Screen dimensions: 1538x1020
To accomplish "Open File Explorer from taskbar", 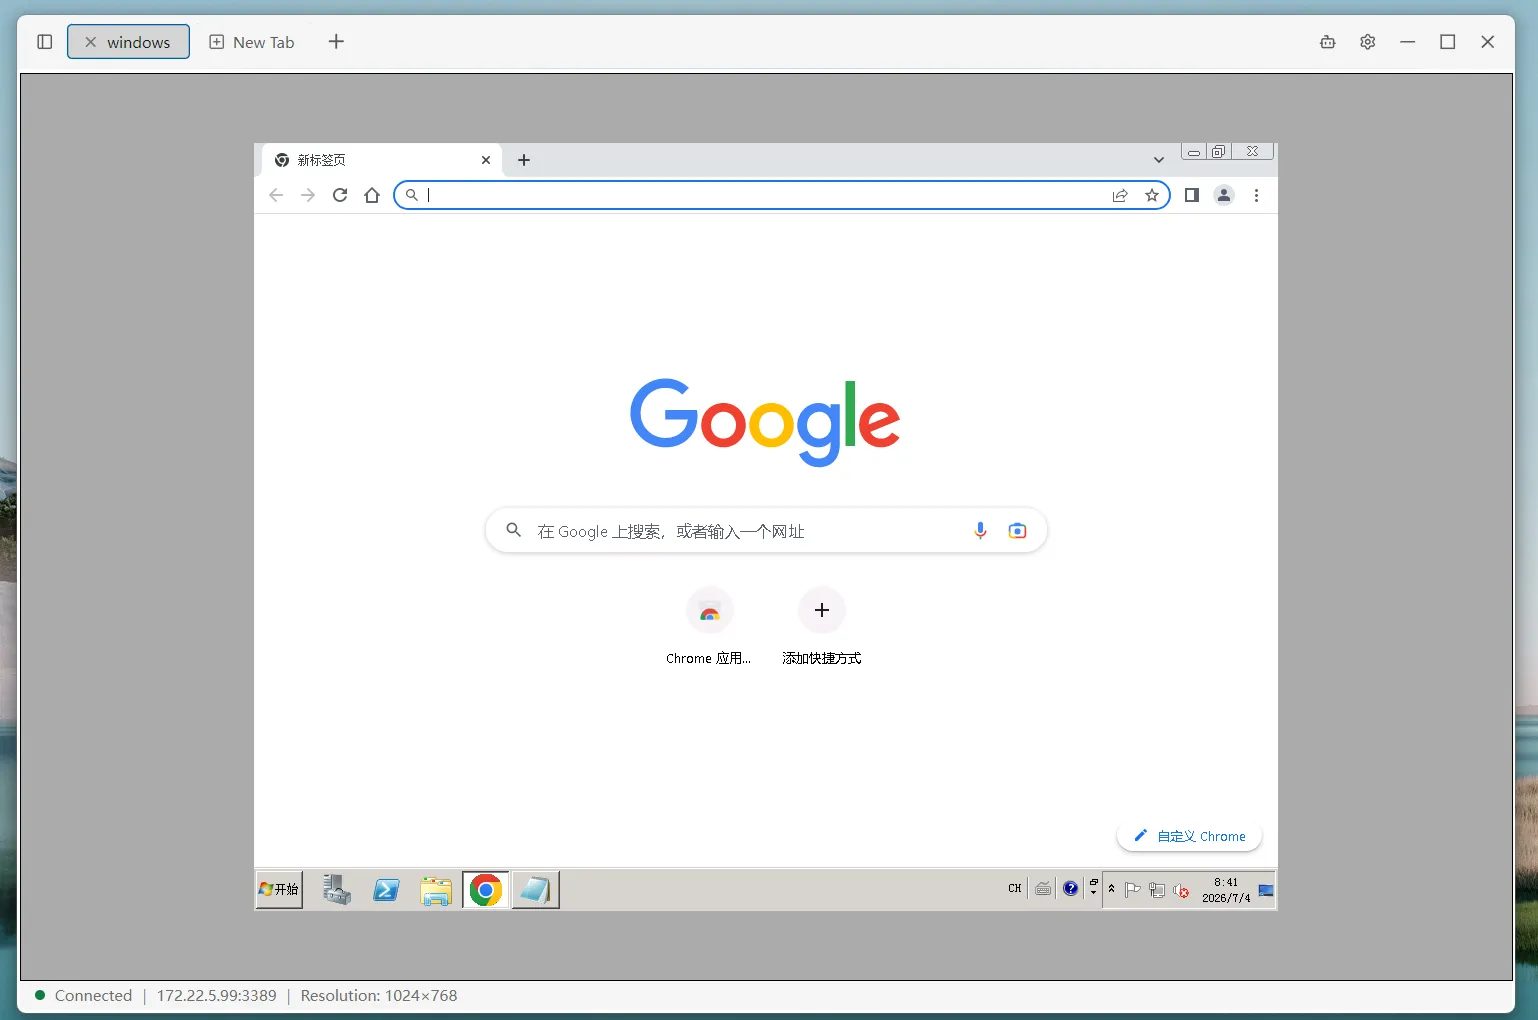I will [436, 889].
